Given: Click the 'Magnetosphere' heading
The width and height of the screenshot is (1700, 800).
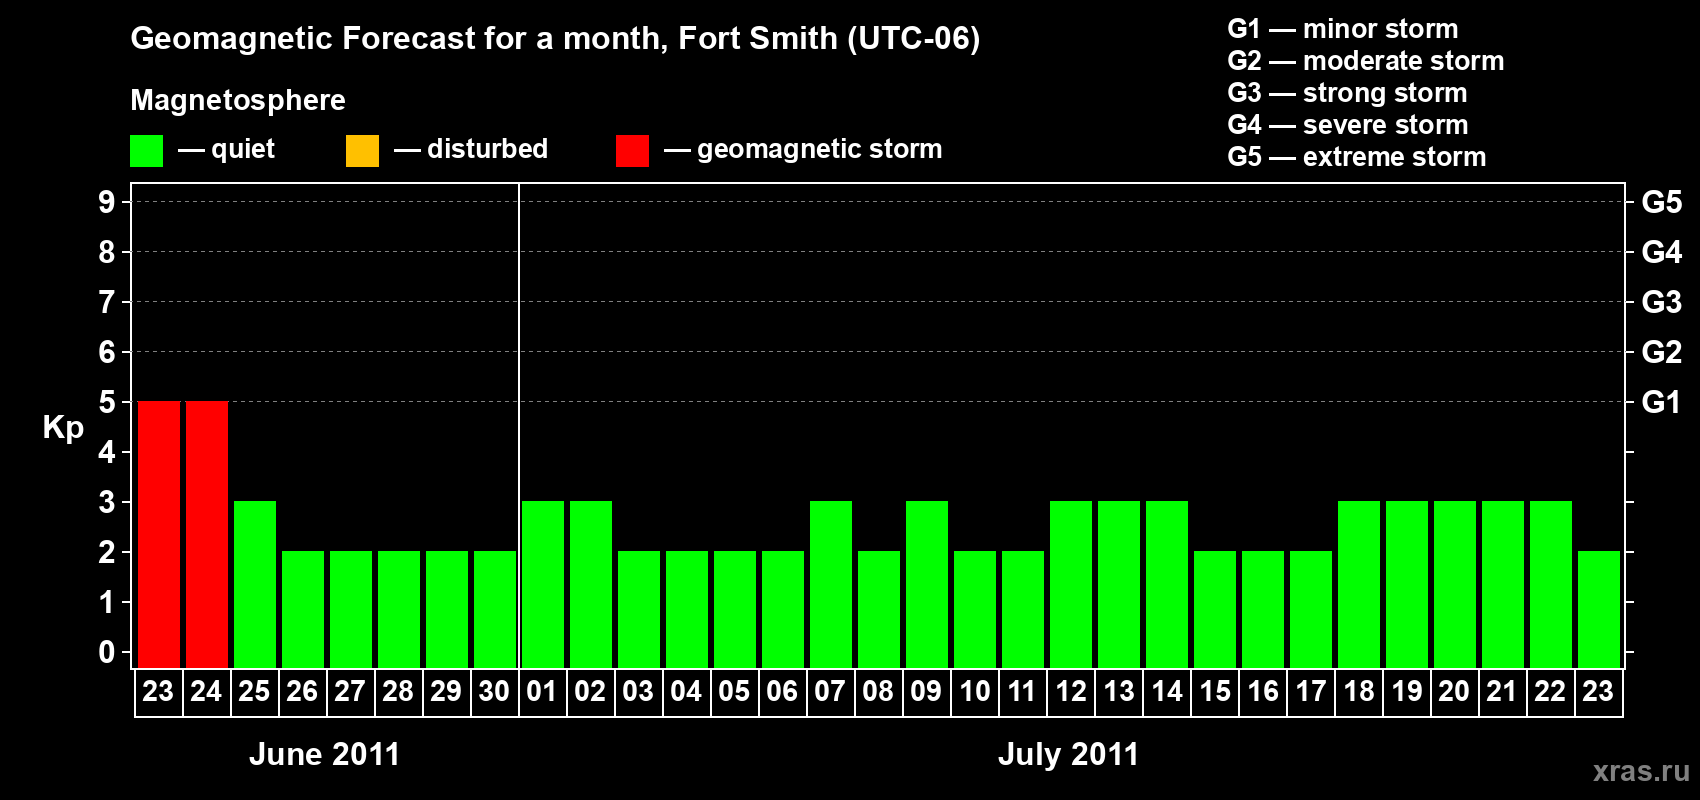Looking at the screenshot, I should click(x=238, y=100).
